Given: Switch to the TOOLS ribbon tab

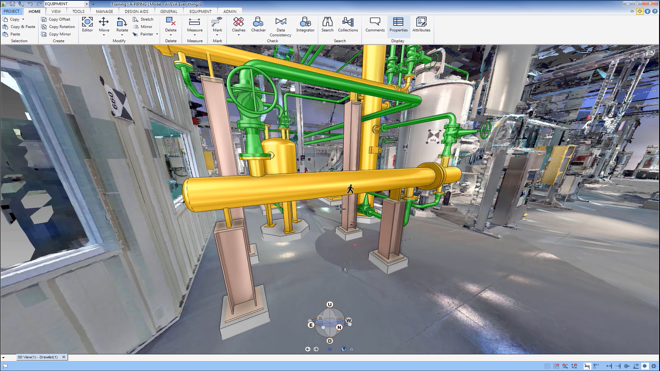Looking at the screenshot, I should (78, 11).
